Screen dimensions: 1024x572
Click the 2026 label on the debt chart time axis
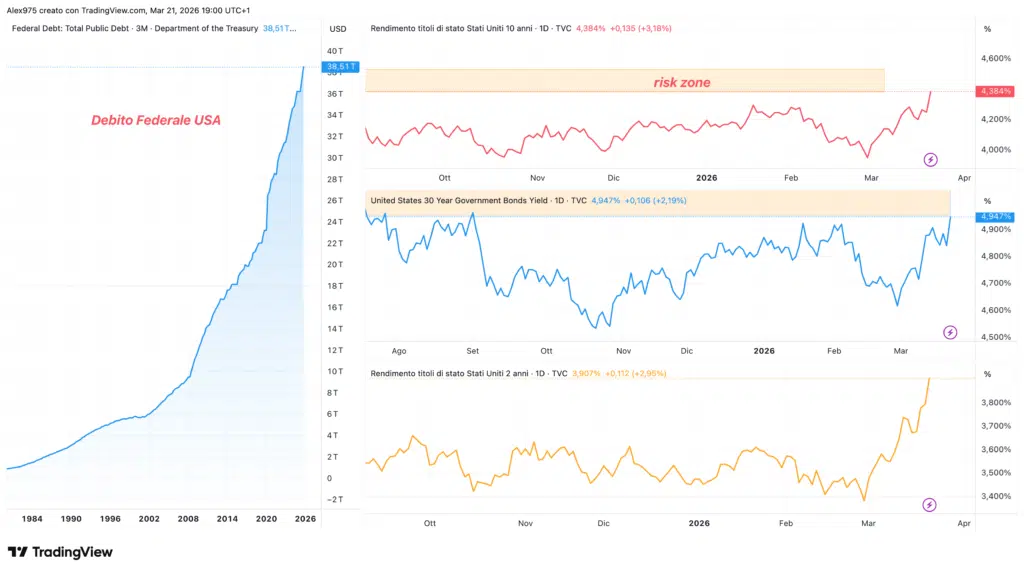(304, 519)
